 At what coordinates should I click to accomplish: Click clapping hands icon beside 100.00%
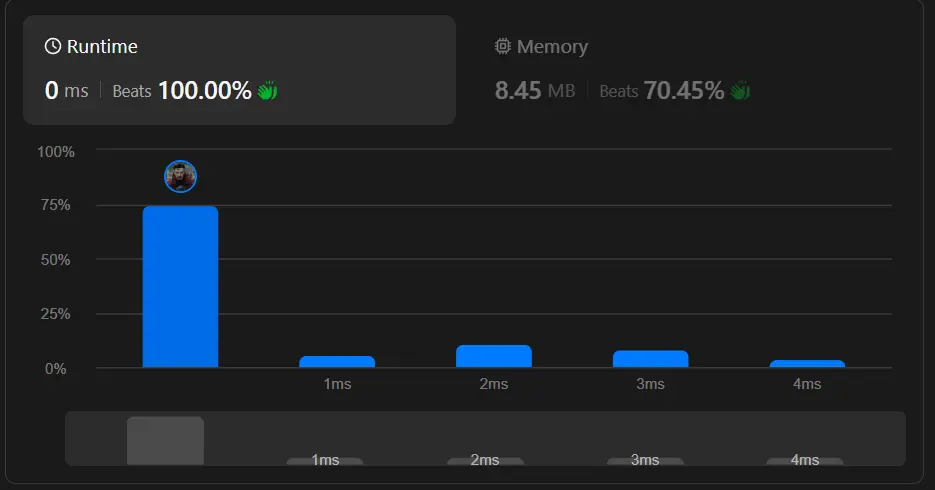(x=267, y=91)
